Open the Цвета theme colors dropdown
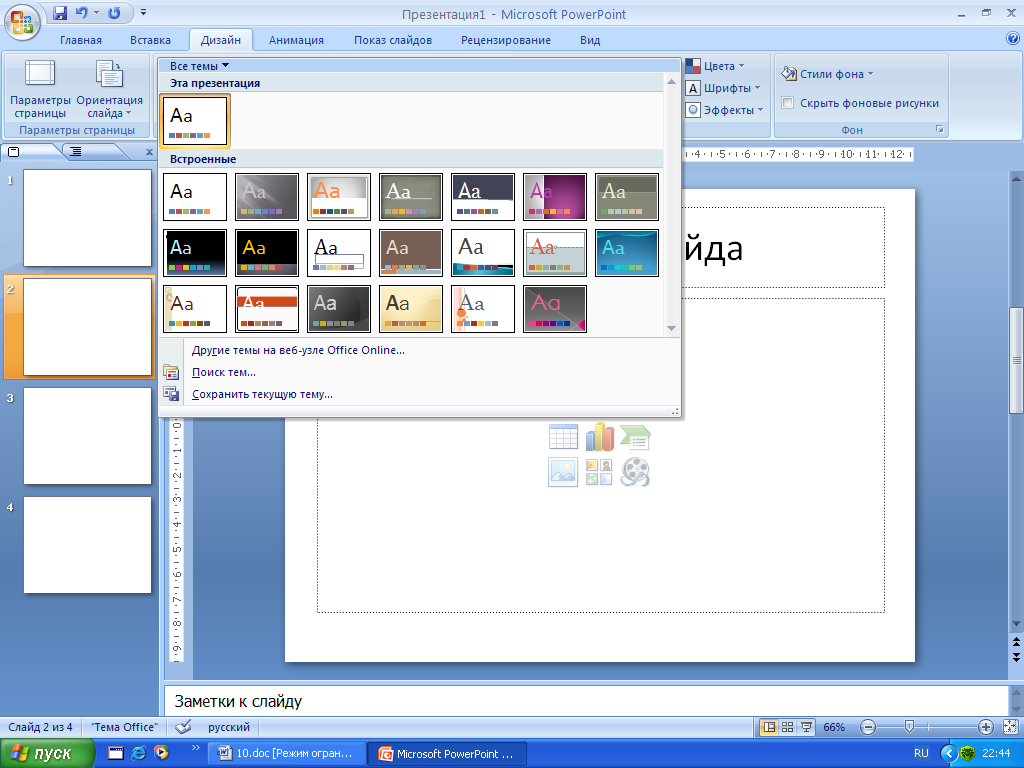 tap(714, 66)
